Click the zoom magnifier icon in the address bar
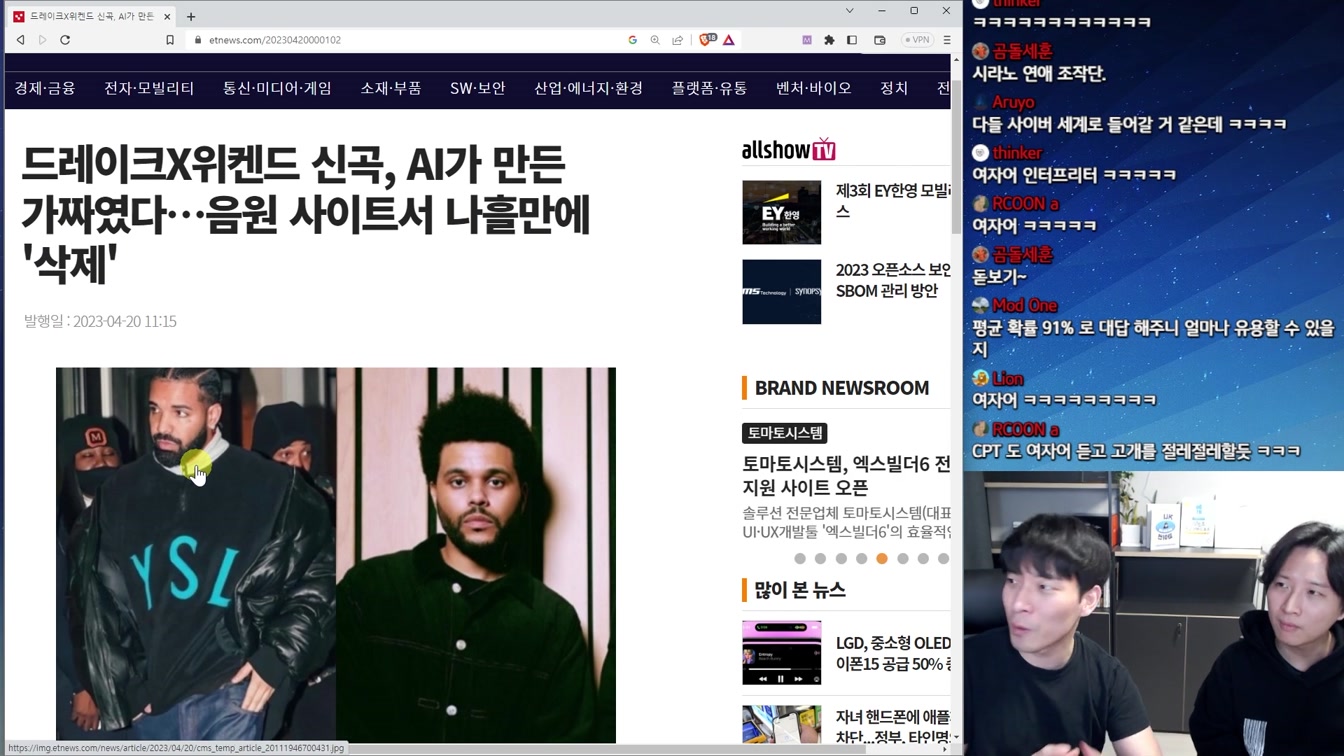This screenshot has height=756, width=1344. pos(655,40)
